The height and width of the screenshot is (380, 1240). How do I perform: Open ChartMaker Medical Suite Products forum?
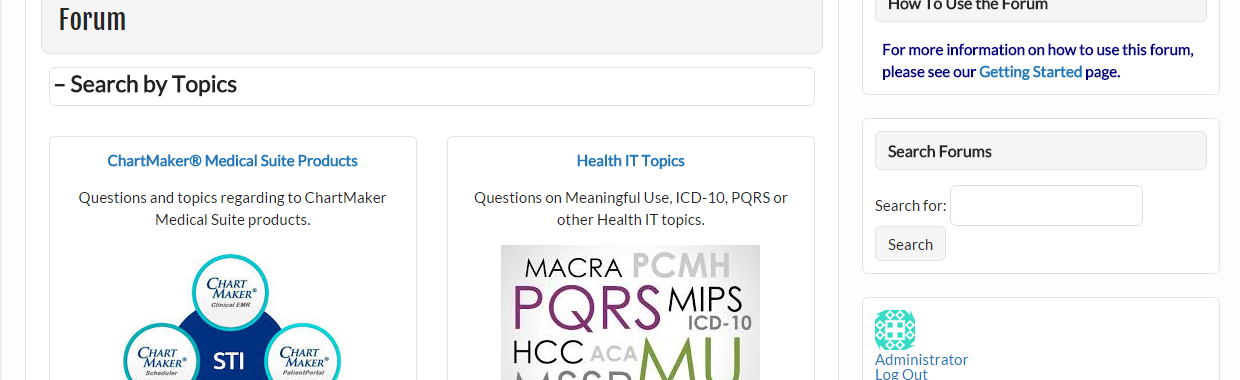click(232, 161)
